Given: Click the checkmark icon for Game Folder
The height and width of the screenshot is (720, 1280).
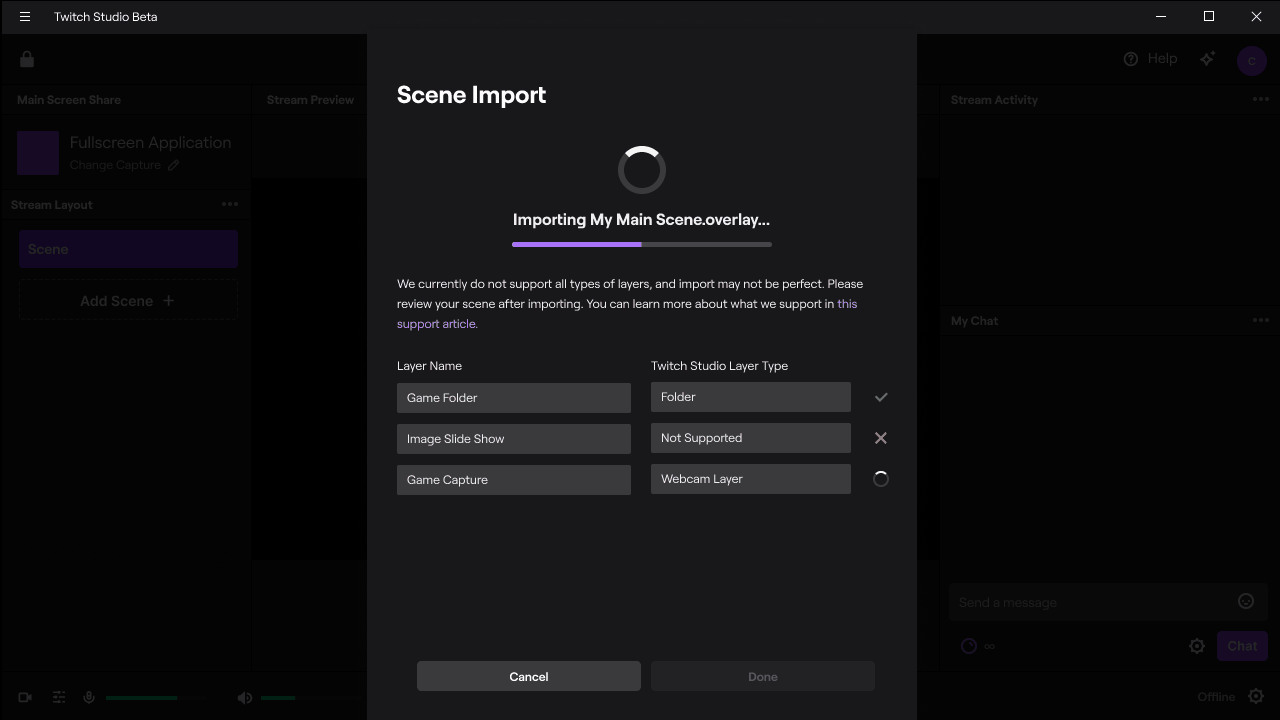Looking at the screenshot, I should 881,397.
